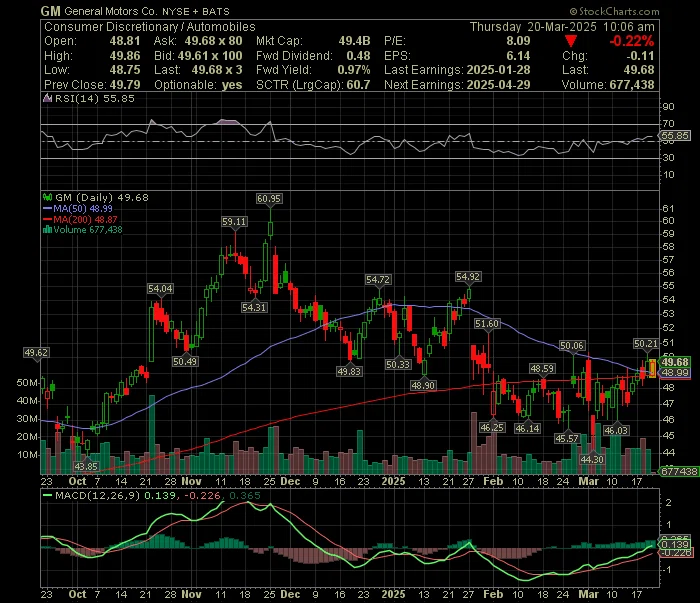Click the header Volume value 677,438
This screenshot has height=603, width=700.
click(x=630, y=85)
